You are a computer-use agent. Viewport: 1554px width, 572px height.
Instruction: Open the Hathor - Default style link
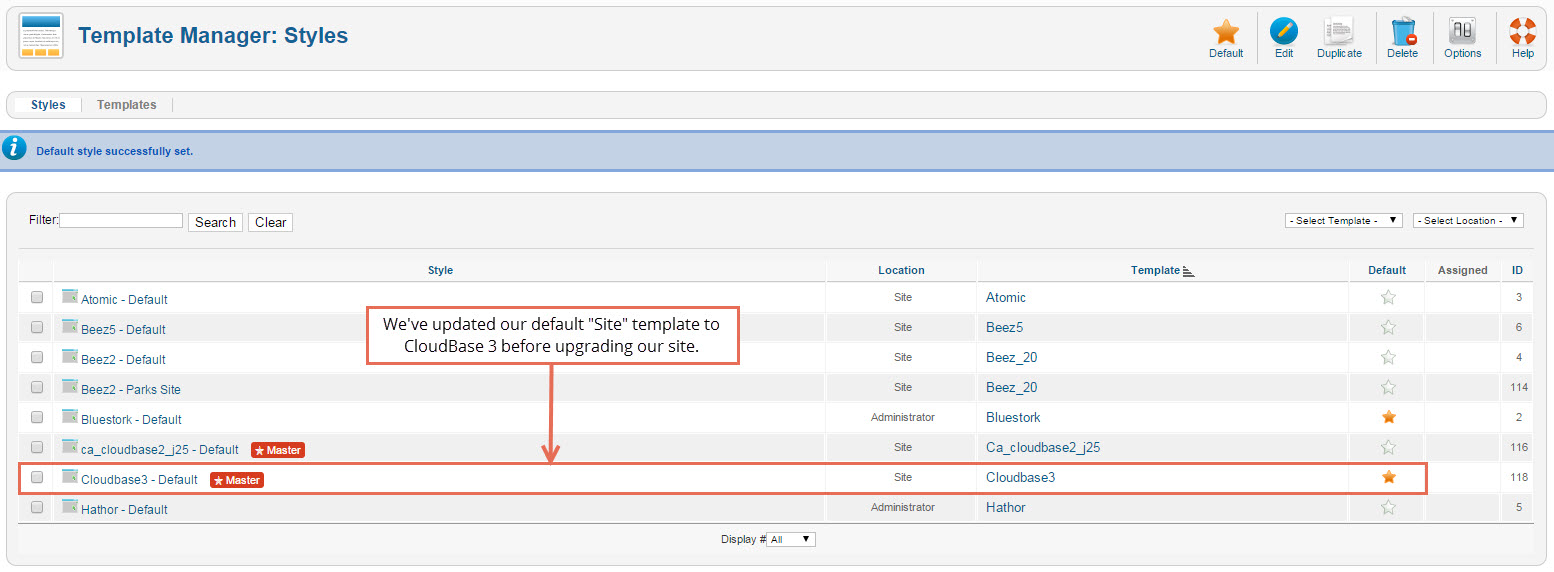[124, 509]
